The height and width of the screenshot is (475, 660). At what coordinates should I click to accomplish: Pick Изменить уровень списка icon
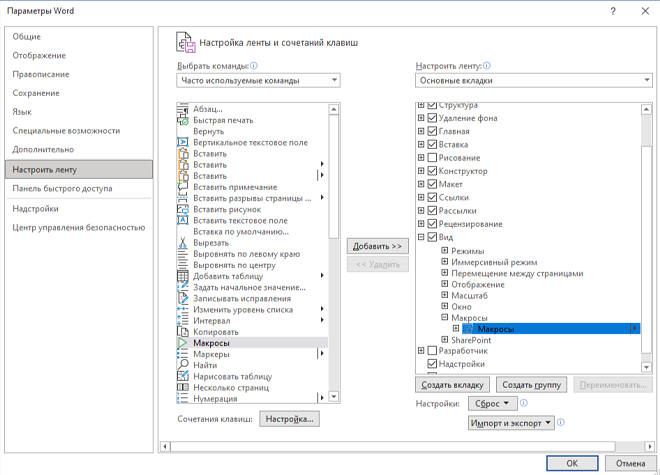point(183,310)
